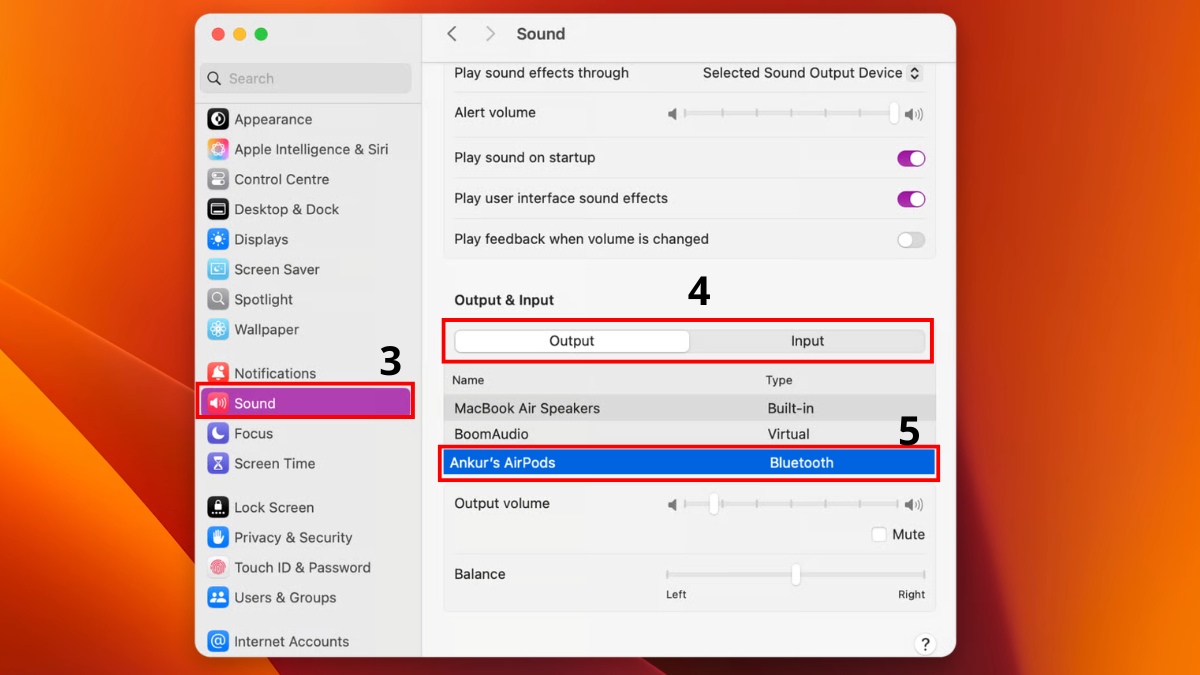The width and height of the screenshot is (1200, 675).
Task: Disable Play user interface sound effects
Action: point(911,199)
